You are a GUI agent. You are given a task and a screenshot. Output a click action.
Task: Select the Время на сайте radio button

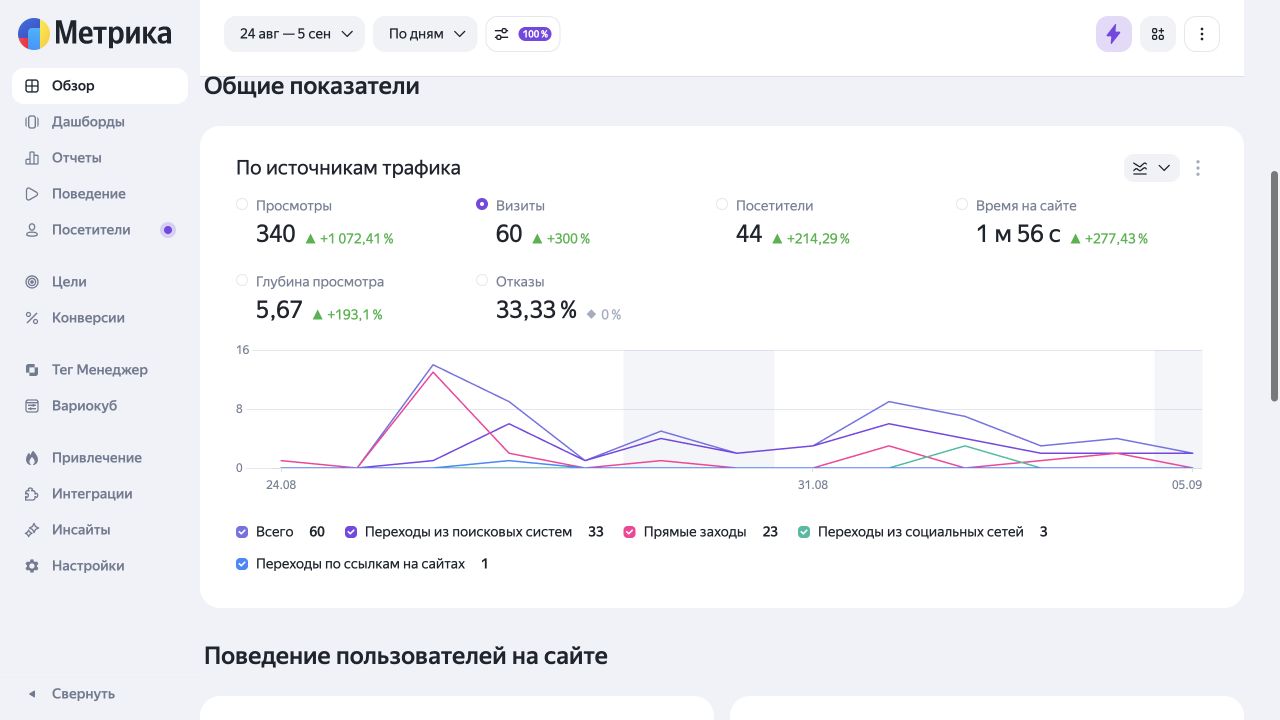click(962, 204)
